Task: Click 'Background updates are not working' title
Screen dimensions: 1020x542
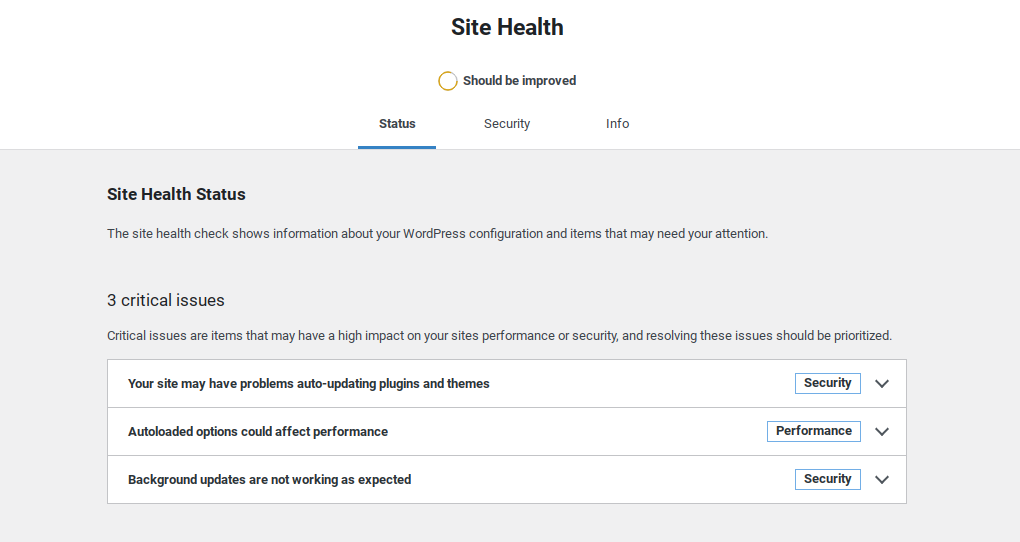Action: tap(269, 480)
